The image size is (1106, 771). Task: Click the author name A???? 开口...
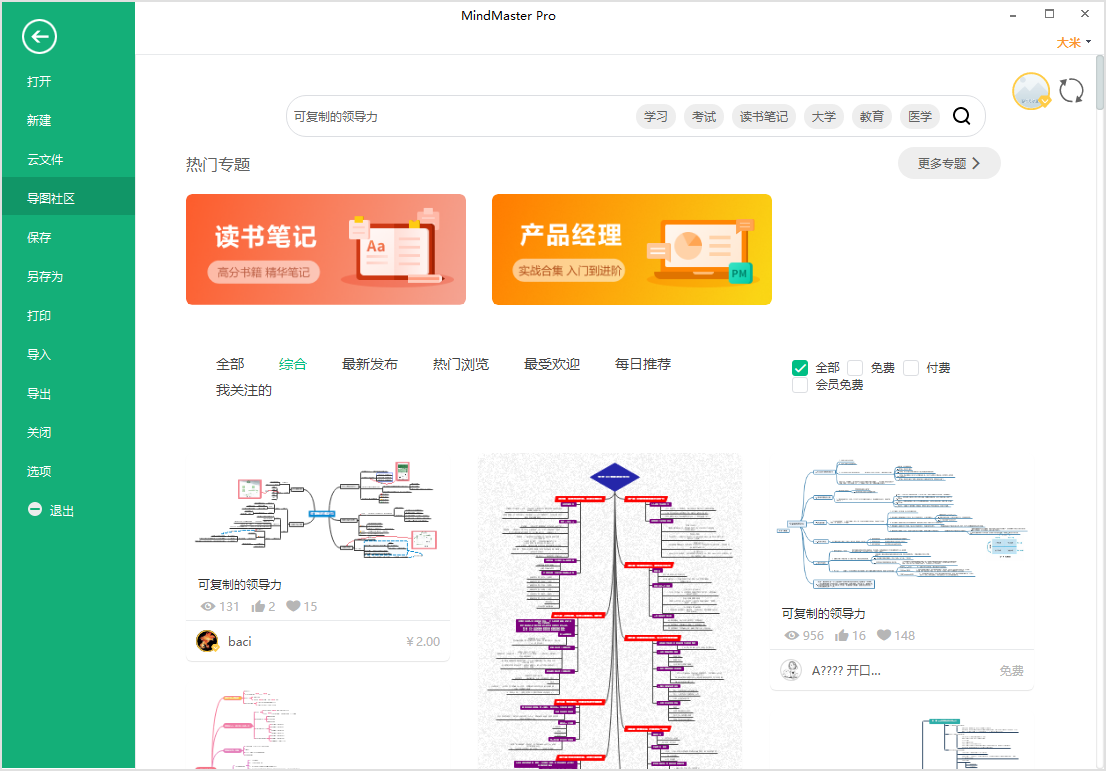(846, 670)
